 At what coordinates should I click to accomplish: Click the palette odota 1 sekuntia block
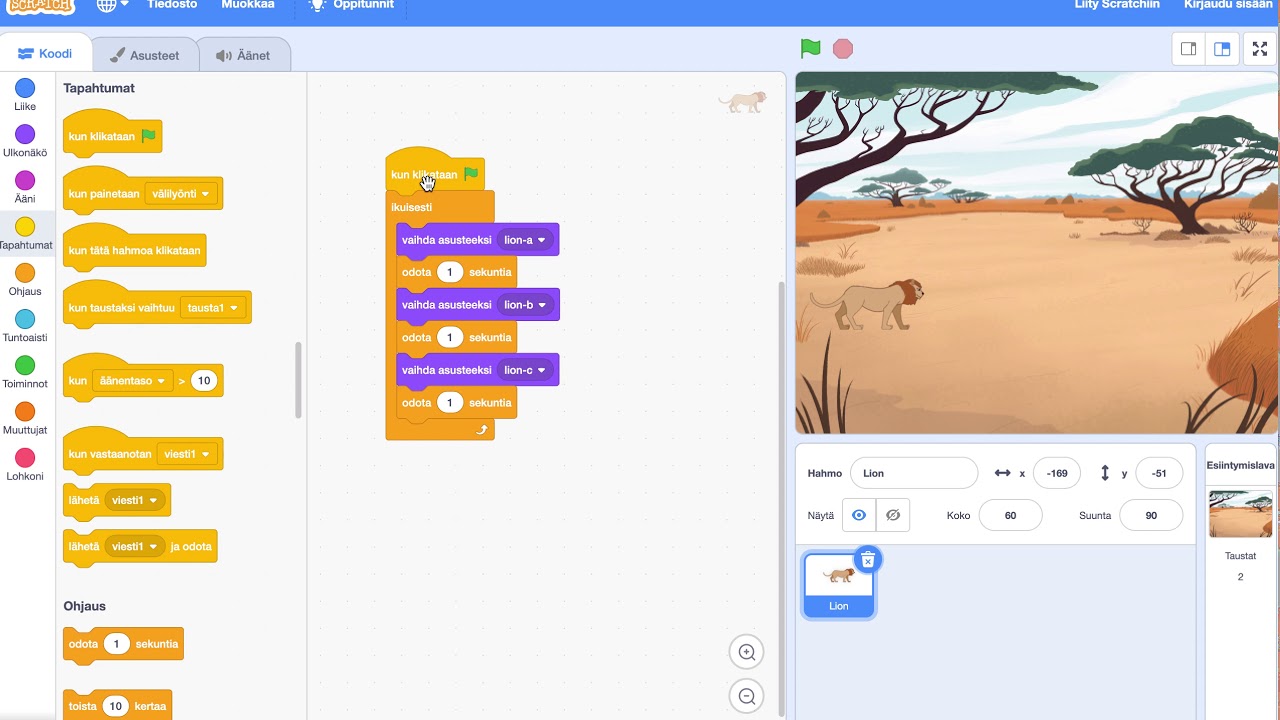[x=123, y=644]
